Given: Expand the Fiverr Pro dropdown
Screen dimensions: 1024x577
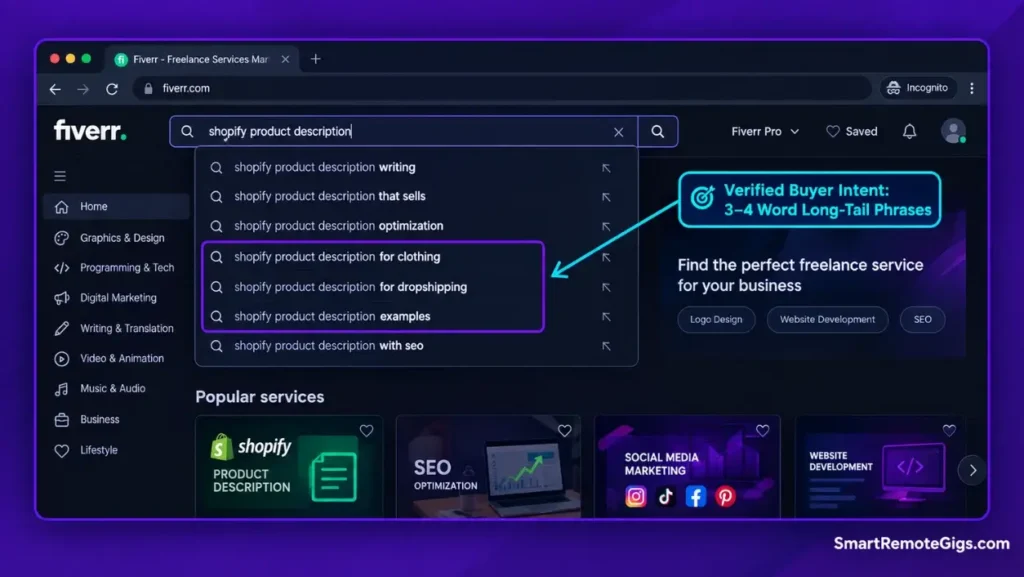Looking at the screenshot, I should (765, 131).
